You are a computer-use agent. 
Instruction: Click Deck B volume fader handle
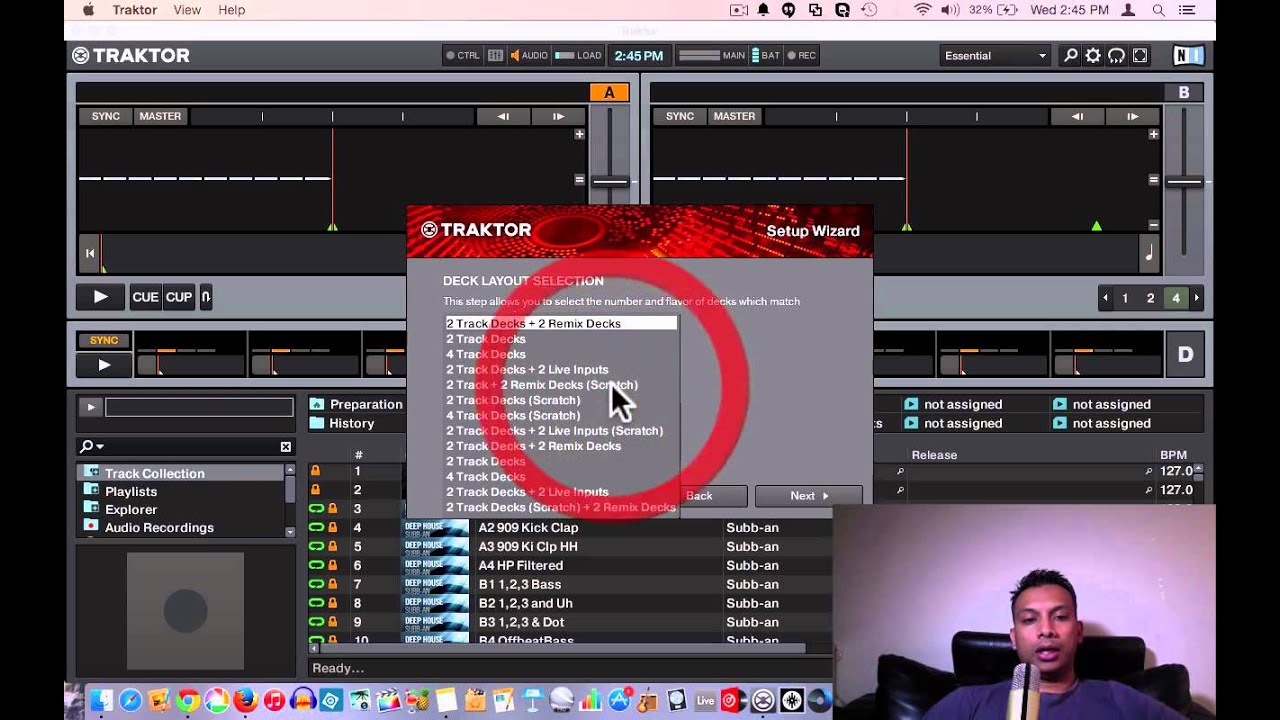(x=1184, y=182)
